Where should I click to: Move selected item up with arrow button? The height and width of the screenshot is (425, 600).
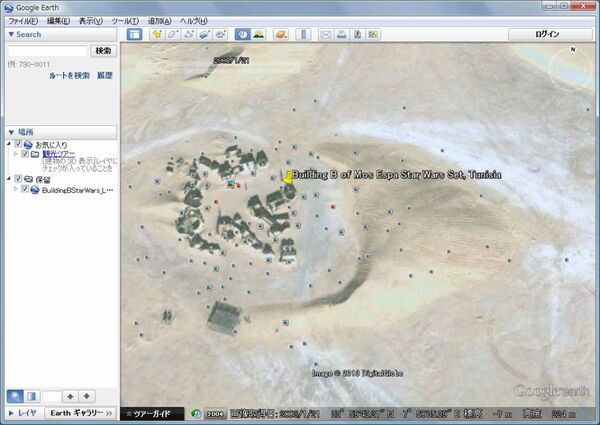coord(70,396)
